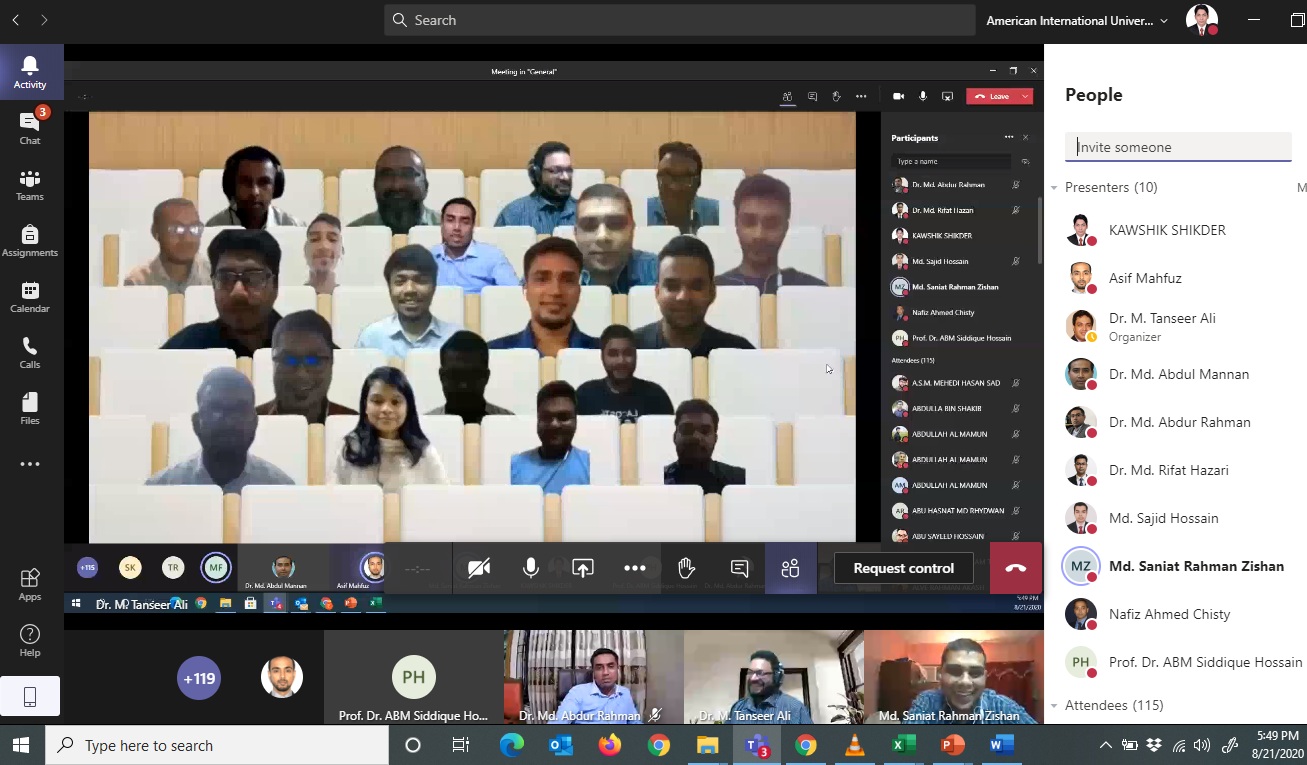This screenshot has width=1307, height=765.
Task: Open More actions ellipsis in meeting controls
Action: click(634, 568)
